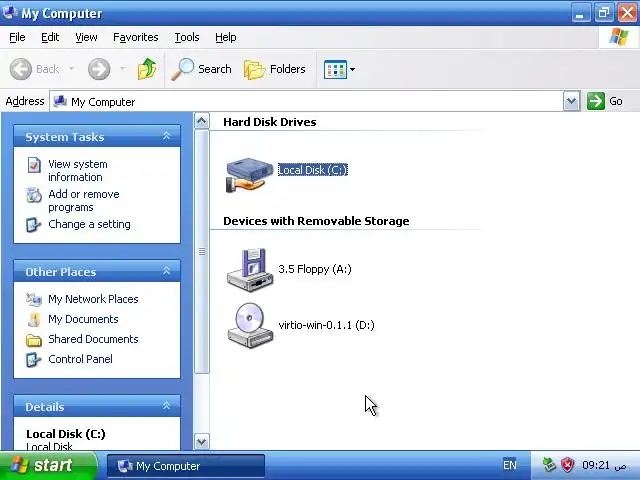
Task: Click the taskbar clock showing 09:21
Action: coord(604,466)
